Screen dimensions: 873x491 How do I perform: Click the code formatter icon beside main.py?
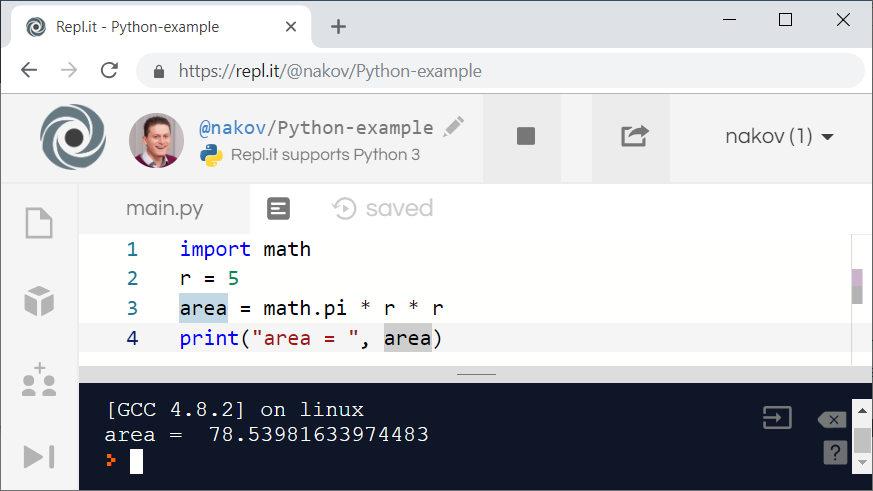[279, 208]
